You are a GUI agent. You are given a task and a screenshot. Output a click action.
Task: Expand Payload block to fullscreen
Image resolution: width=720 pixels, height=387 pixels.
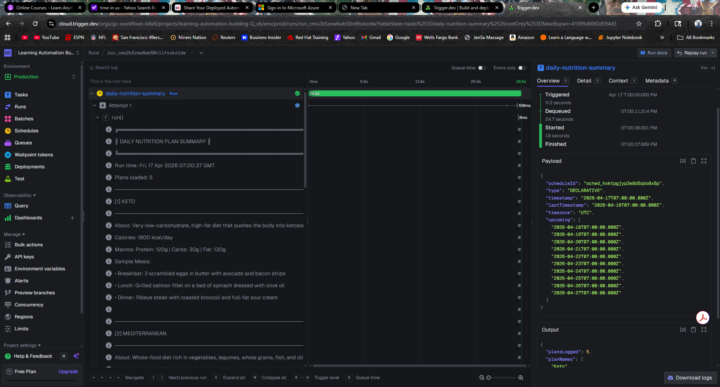704,161
